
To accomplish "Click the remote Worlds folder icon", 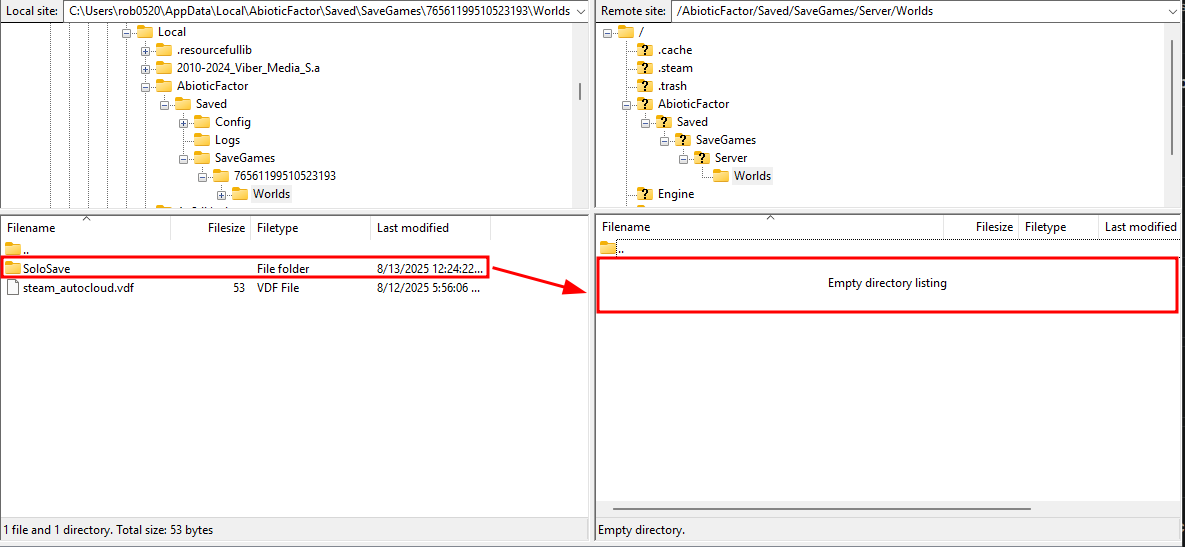I will (722, 176).
